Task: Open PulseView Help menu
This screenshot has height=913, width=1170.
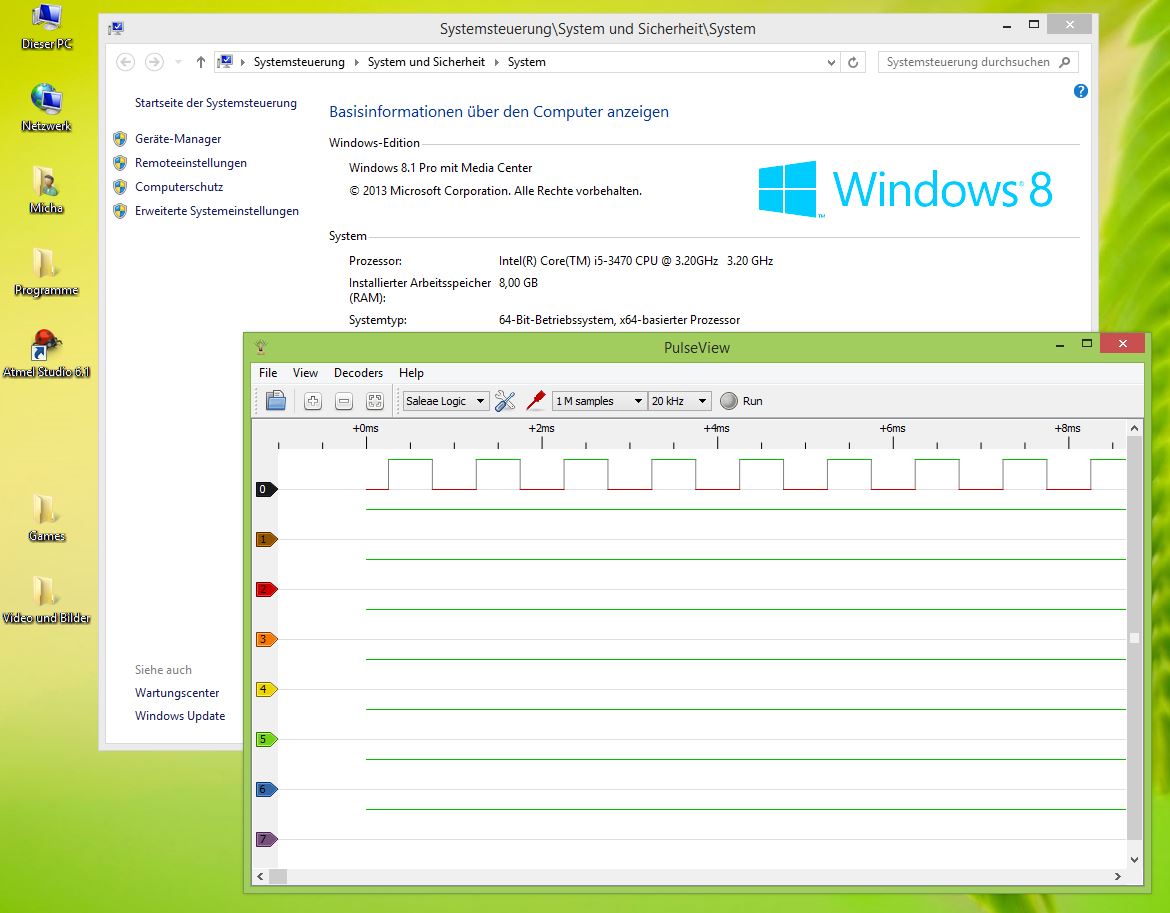Action: click(411, 373)
